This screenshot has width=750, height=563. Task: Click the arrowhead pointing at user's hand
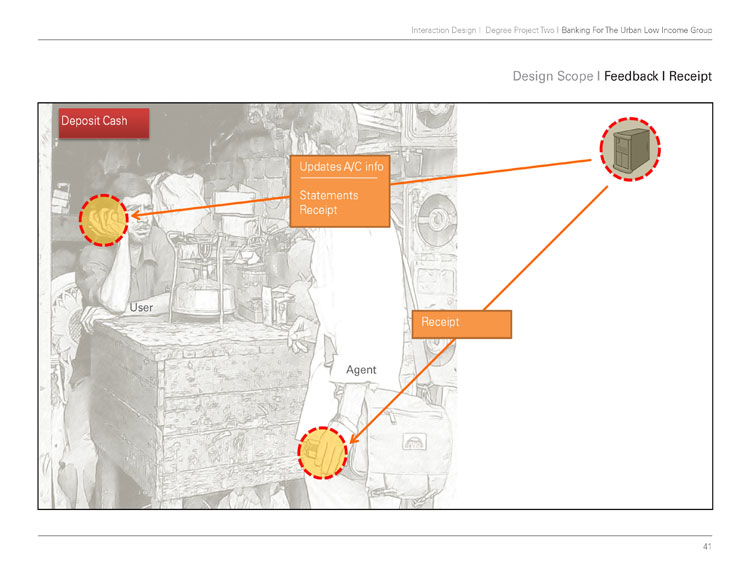point(136,215)
